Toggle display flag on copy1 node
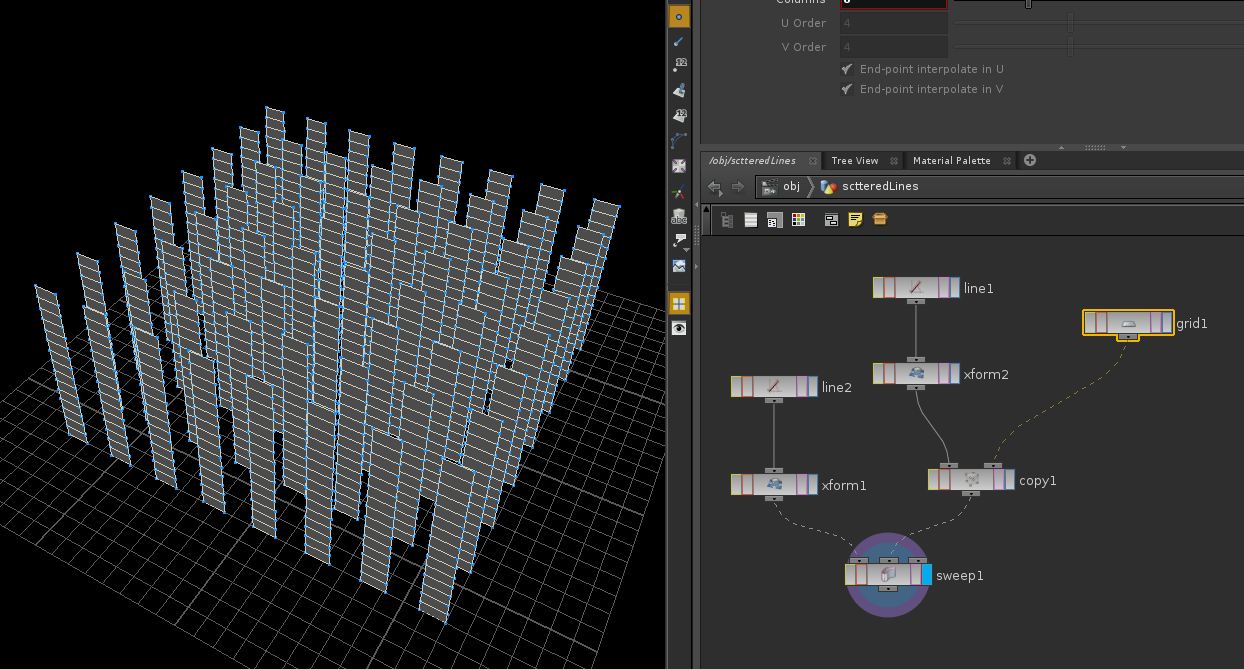The image size is (1244, 669). click(1009, 480)
